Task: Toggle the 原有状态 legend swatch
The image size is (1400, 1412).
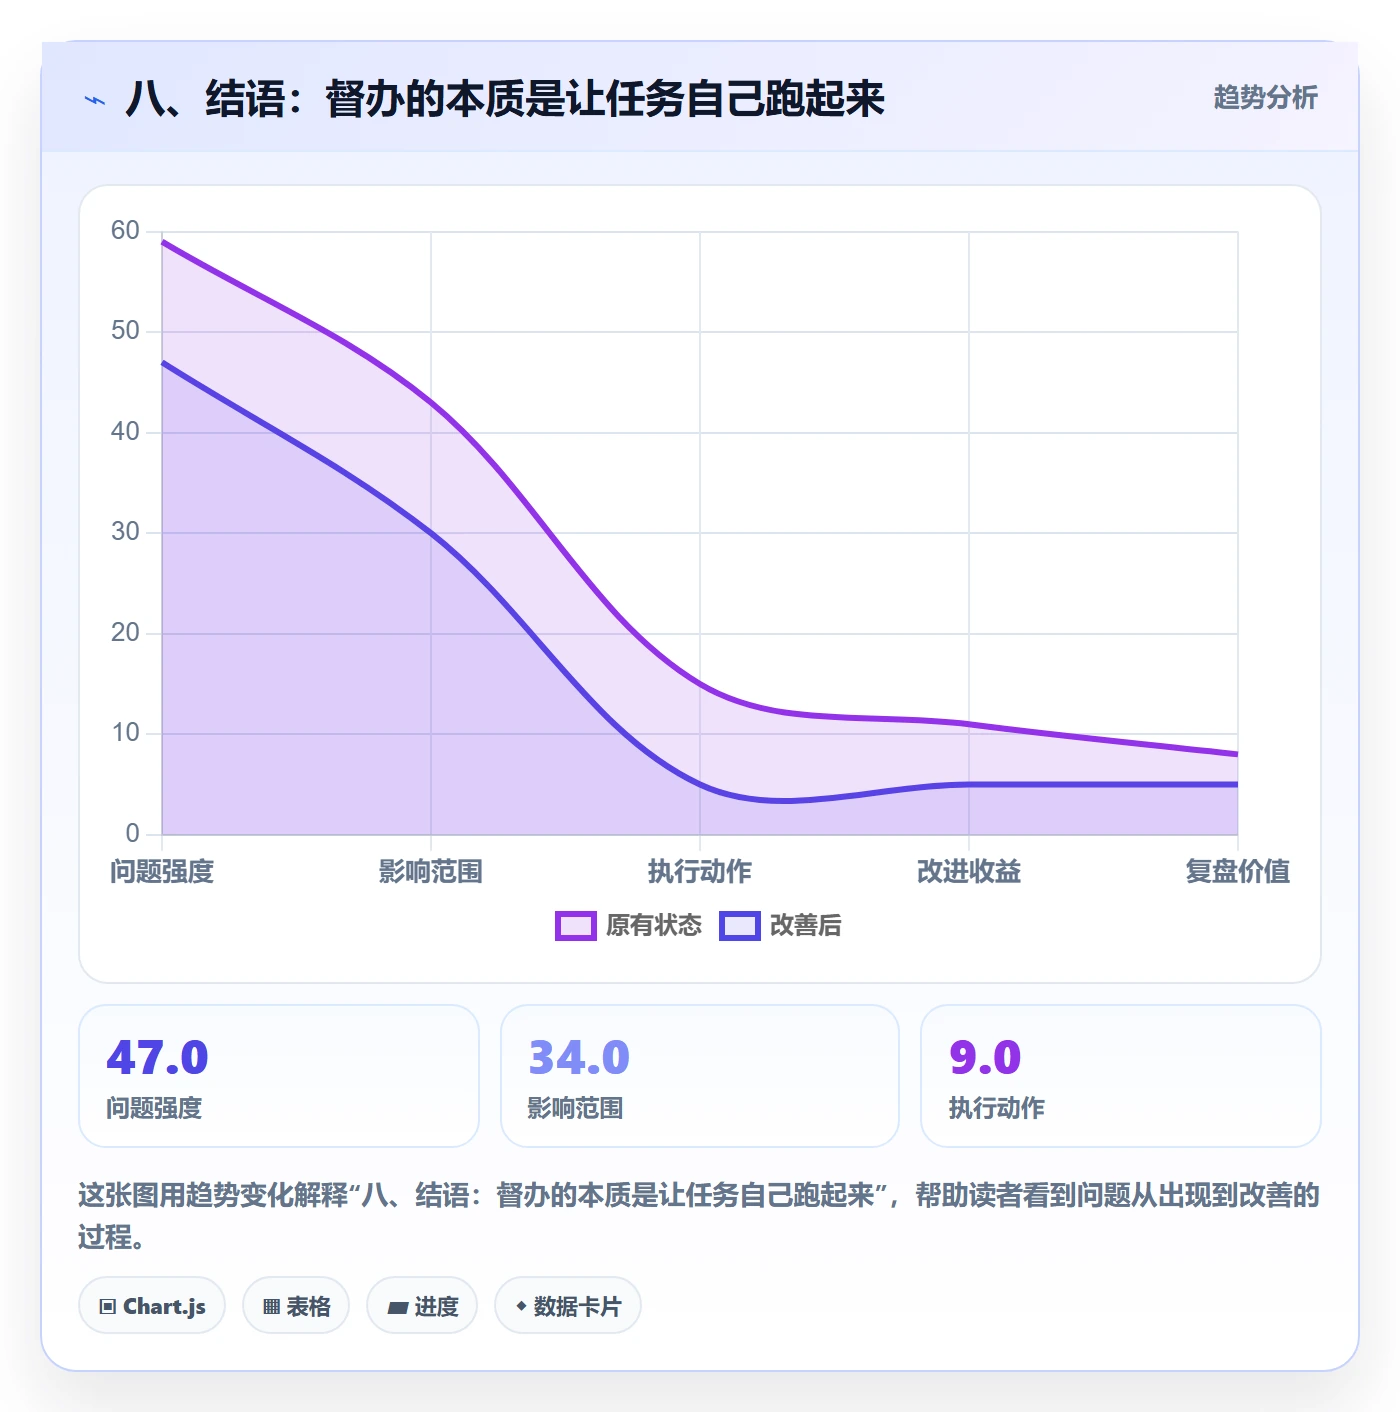Action: pos(575,926)
